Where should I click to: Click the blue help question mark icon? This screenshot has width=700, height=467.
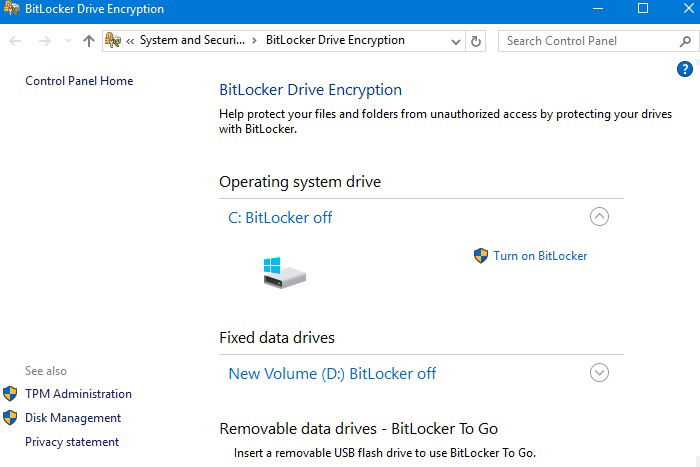click(x=684, y=69)
